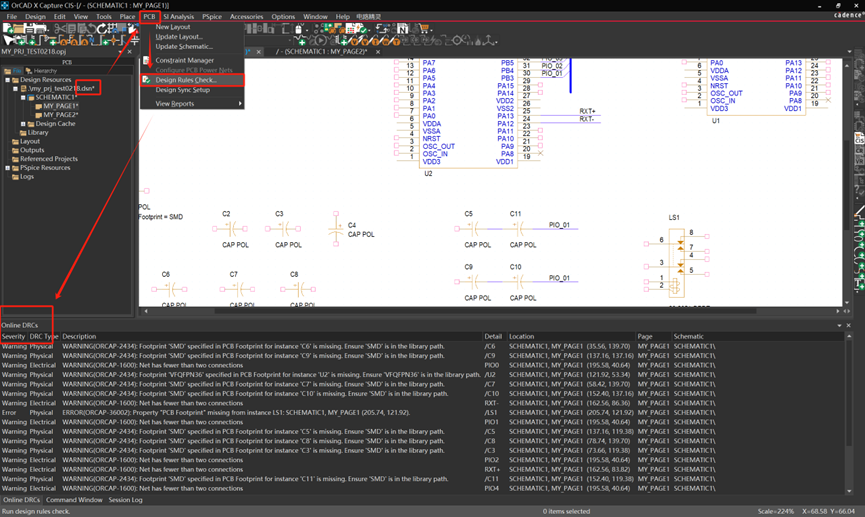
Task: Select the arrow pointer tool
Action: [9, 40]
